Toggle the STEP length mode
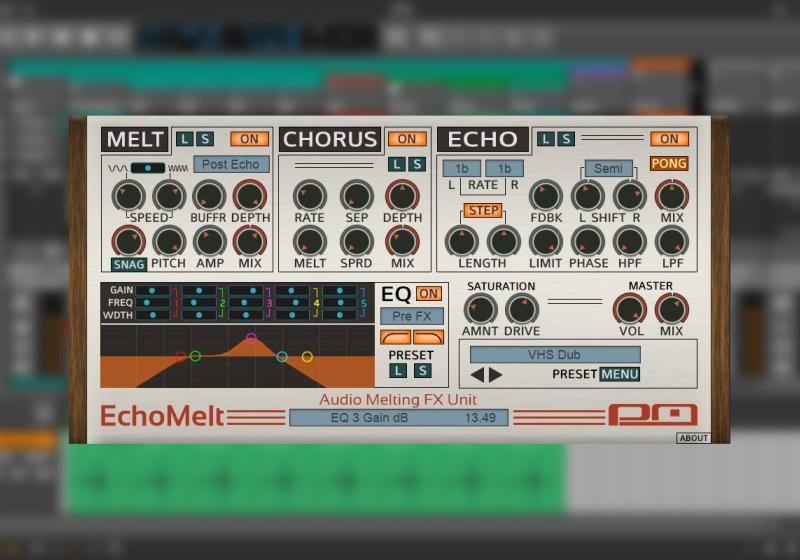 [483, 211]
